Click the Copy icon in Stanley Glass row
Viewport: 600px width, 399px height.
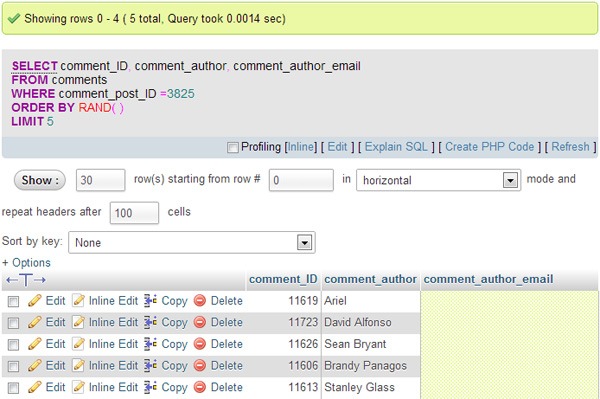(x=150, y=387)
